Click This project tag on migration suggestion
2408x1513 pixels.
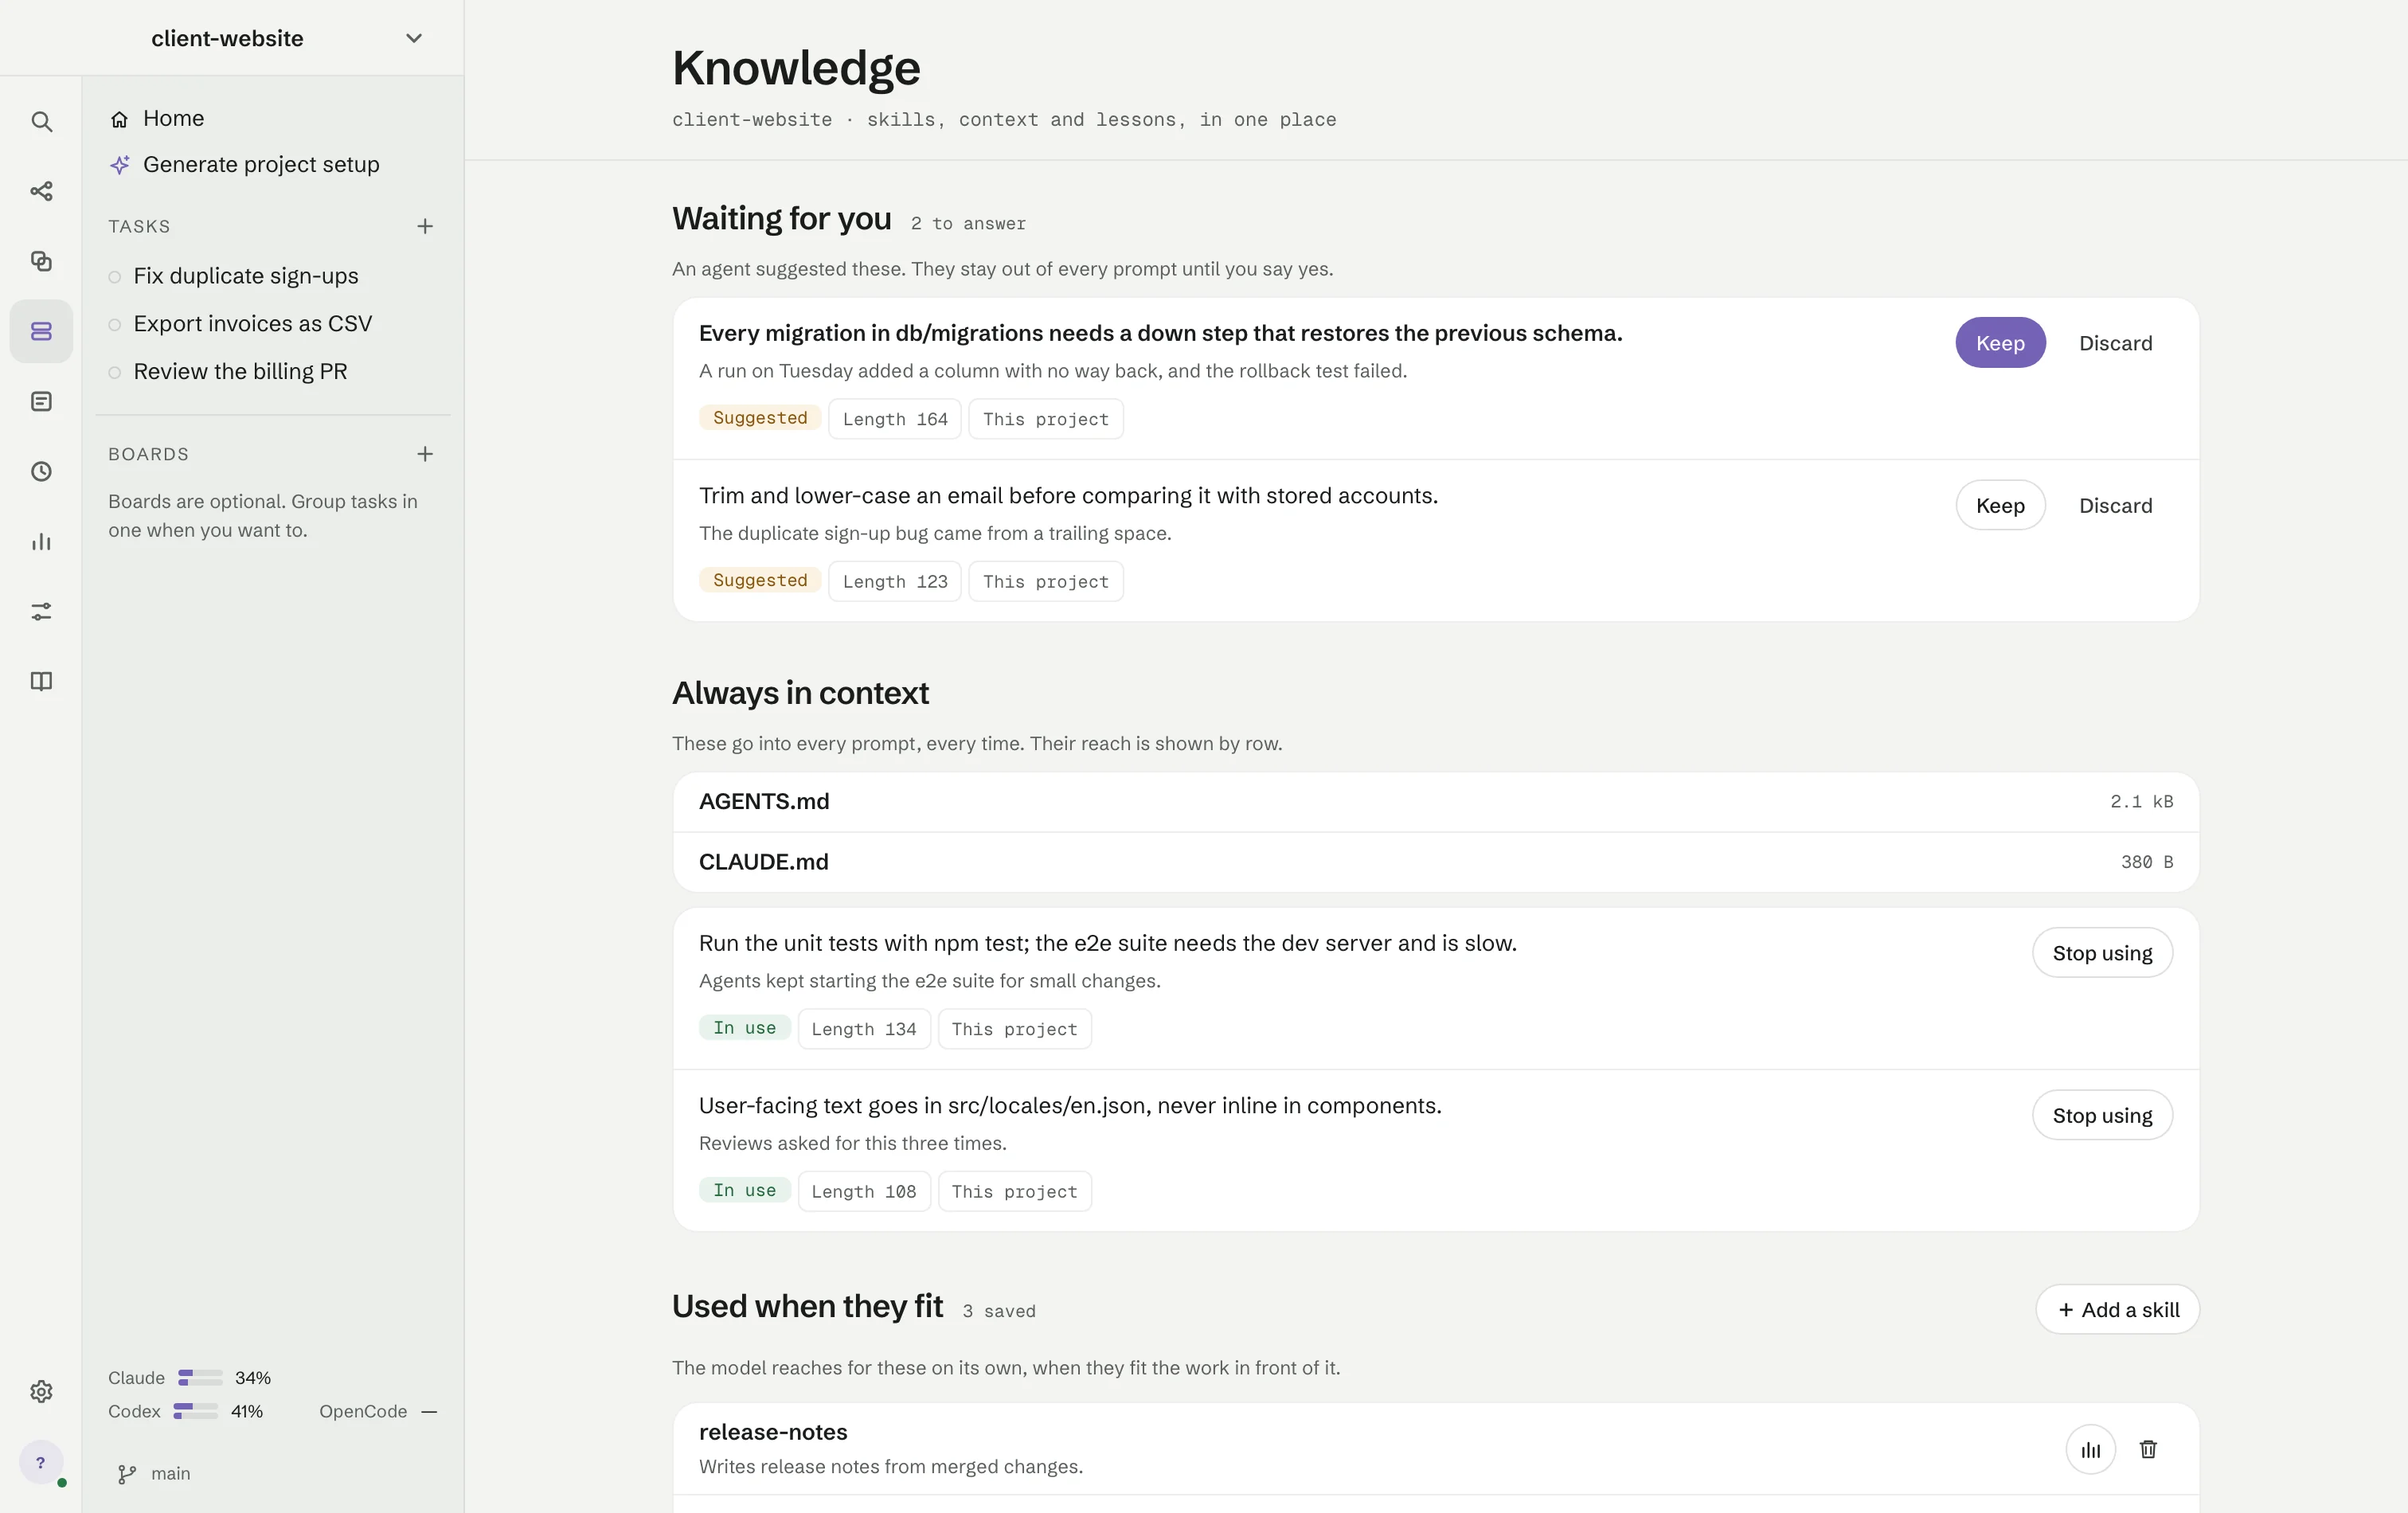coord(1045,419)
